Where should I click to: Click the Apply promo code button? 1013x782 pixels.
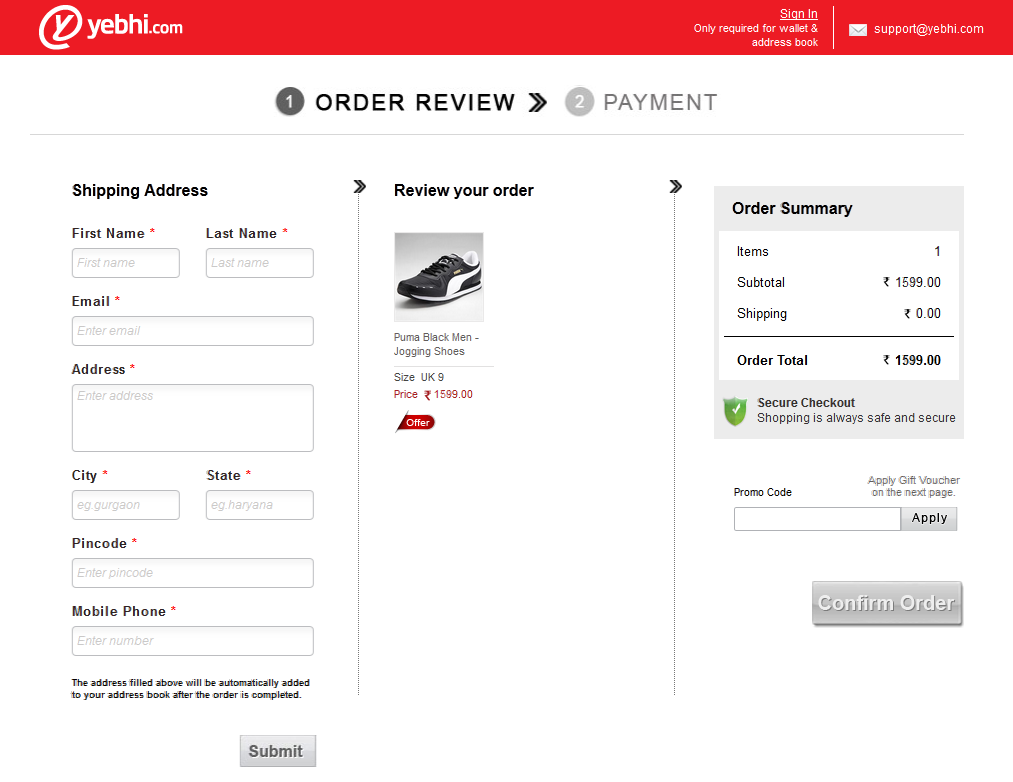929,518
